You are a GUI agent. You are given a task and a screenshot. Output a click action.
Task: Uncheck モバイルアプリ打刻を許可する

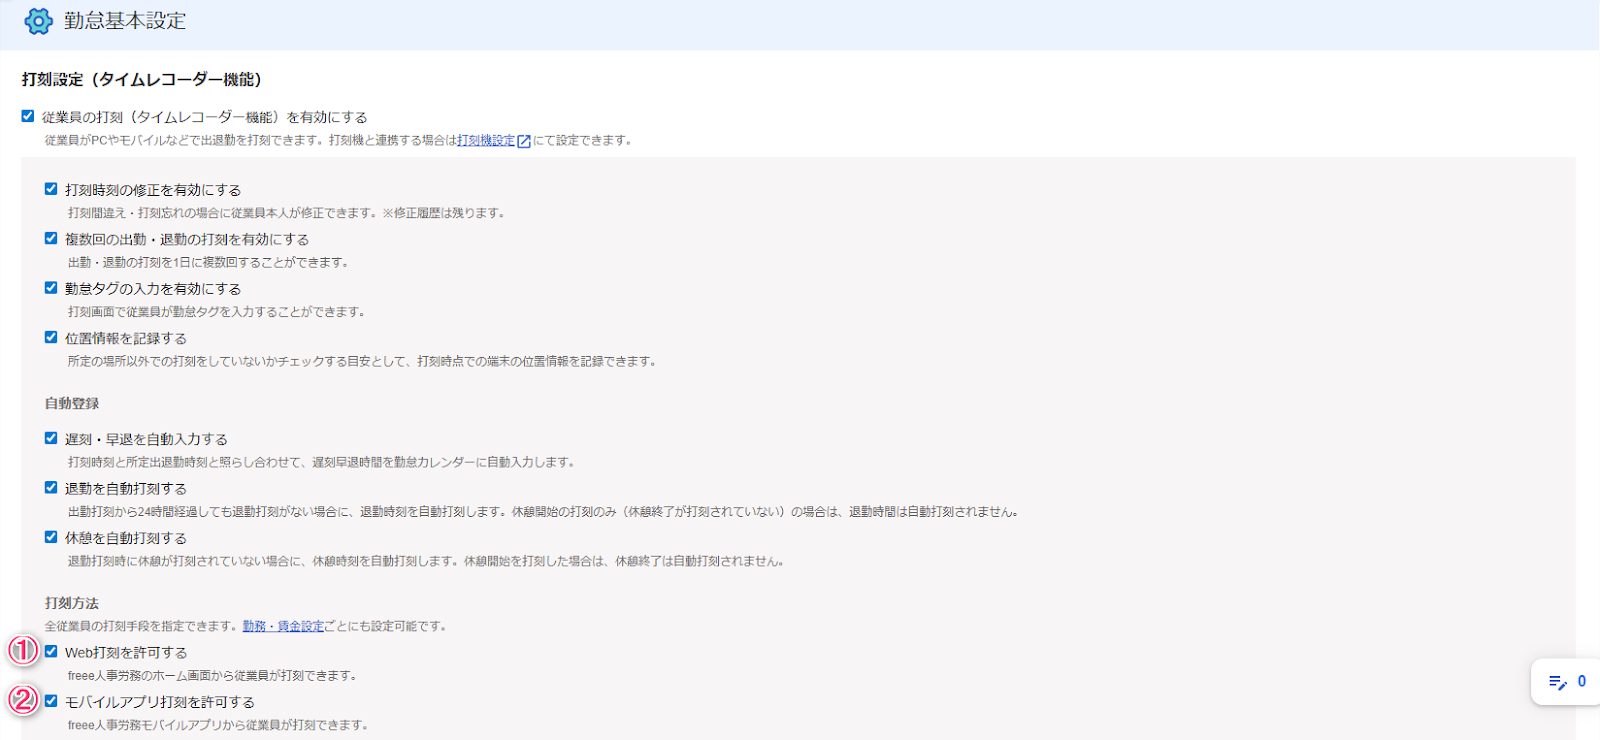[x=51, y=701]
